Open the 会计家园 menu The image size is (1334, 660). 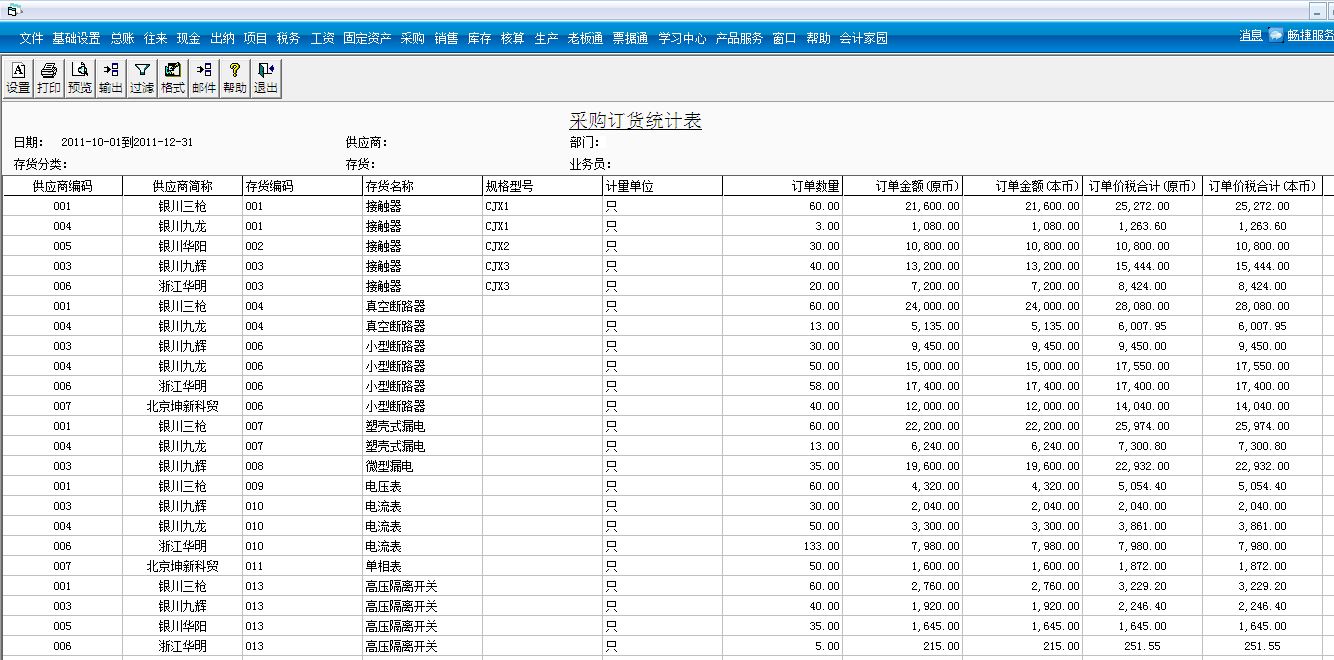pos(866,37)
